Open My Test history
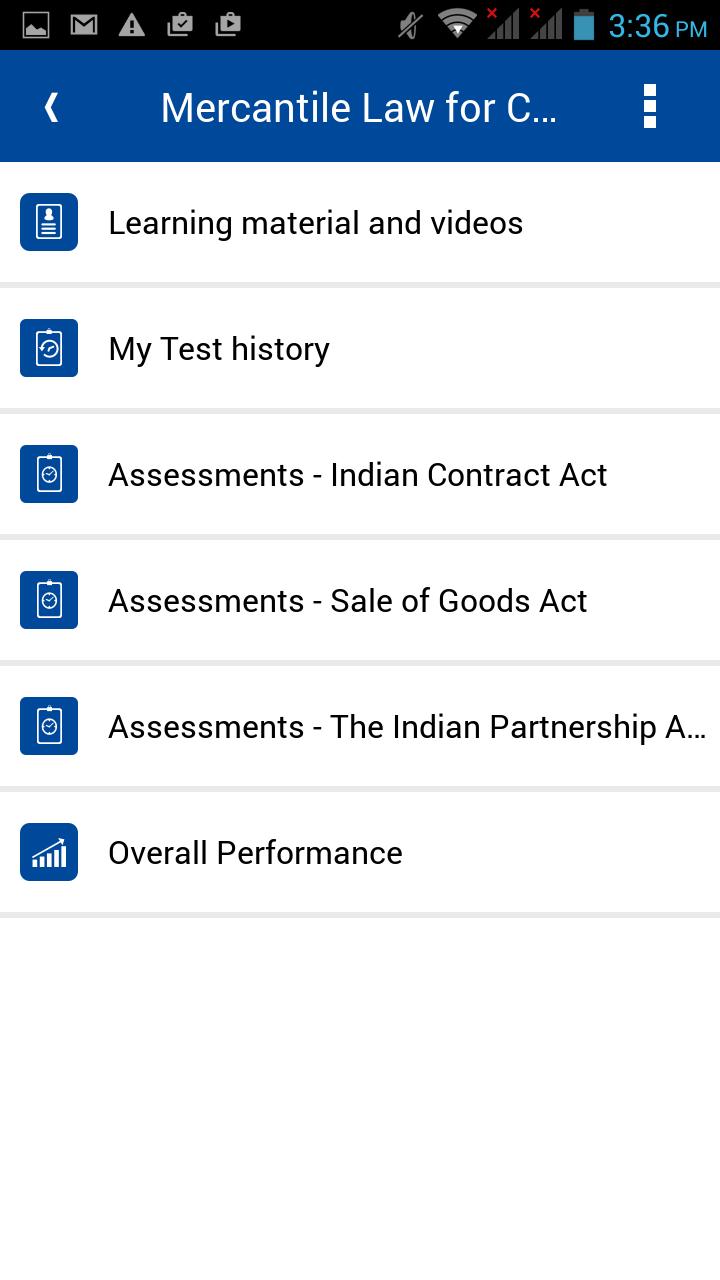This screenshot has width=720, height=1280. coord(219,349)
